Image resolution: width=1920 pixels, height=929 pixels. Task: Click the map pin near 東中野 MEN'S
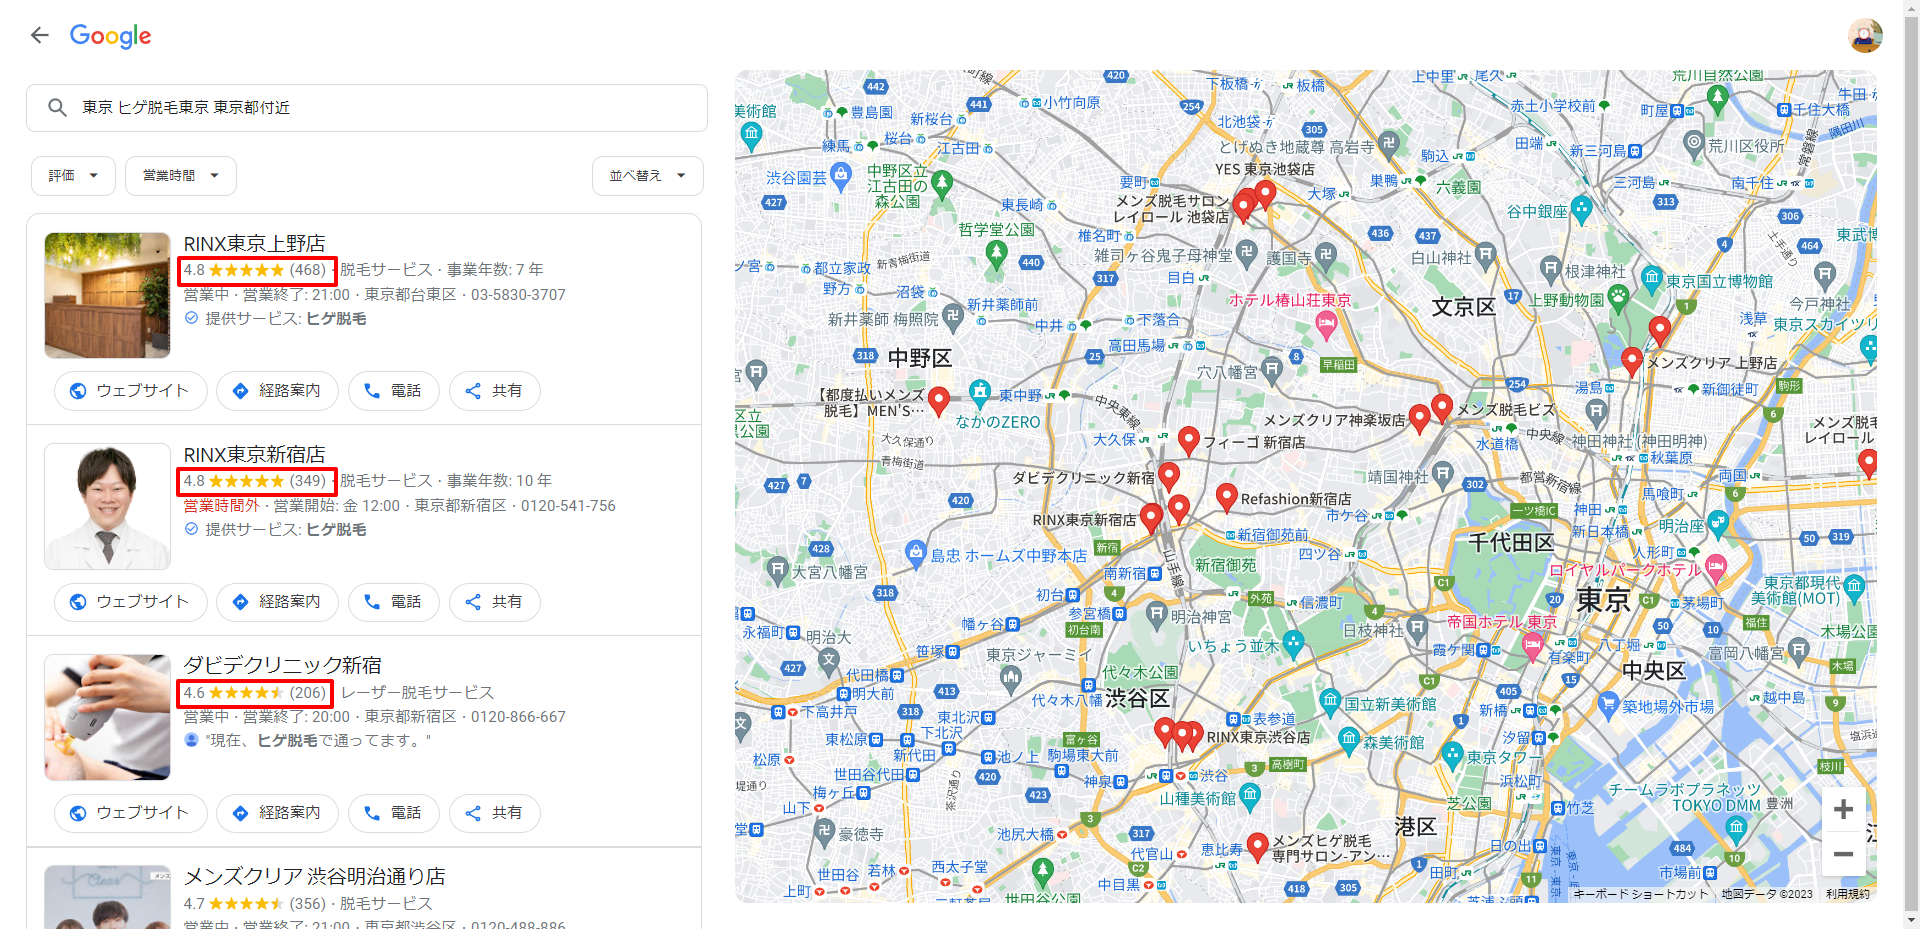[x=938, y=400]
